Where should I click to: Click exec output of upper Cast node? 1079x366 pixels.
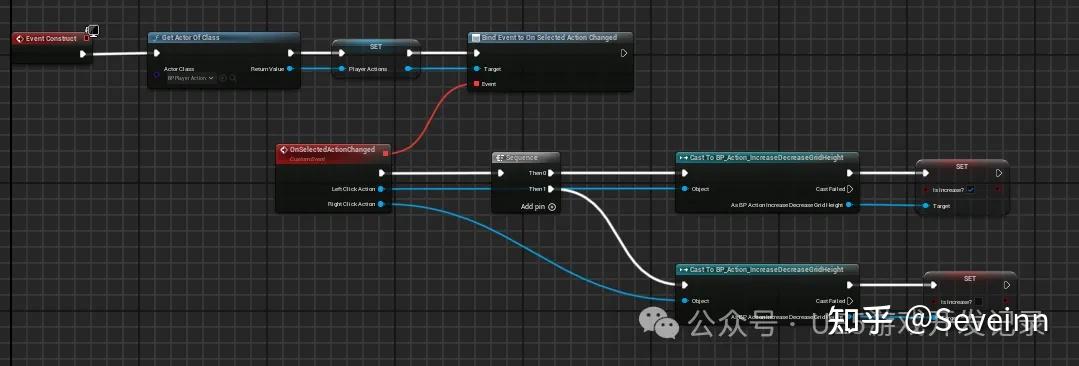tap(850, 173)
